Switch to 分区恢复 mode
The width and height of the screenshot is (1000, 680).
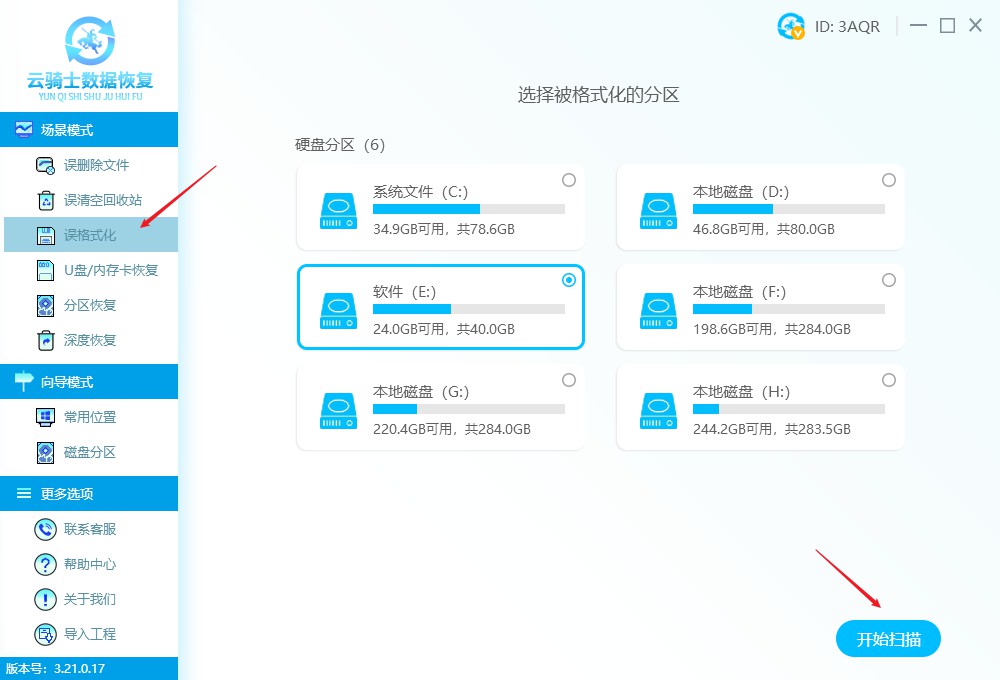pyautogui.click(x=91, y=305)
